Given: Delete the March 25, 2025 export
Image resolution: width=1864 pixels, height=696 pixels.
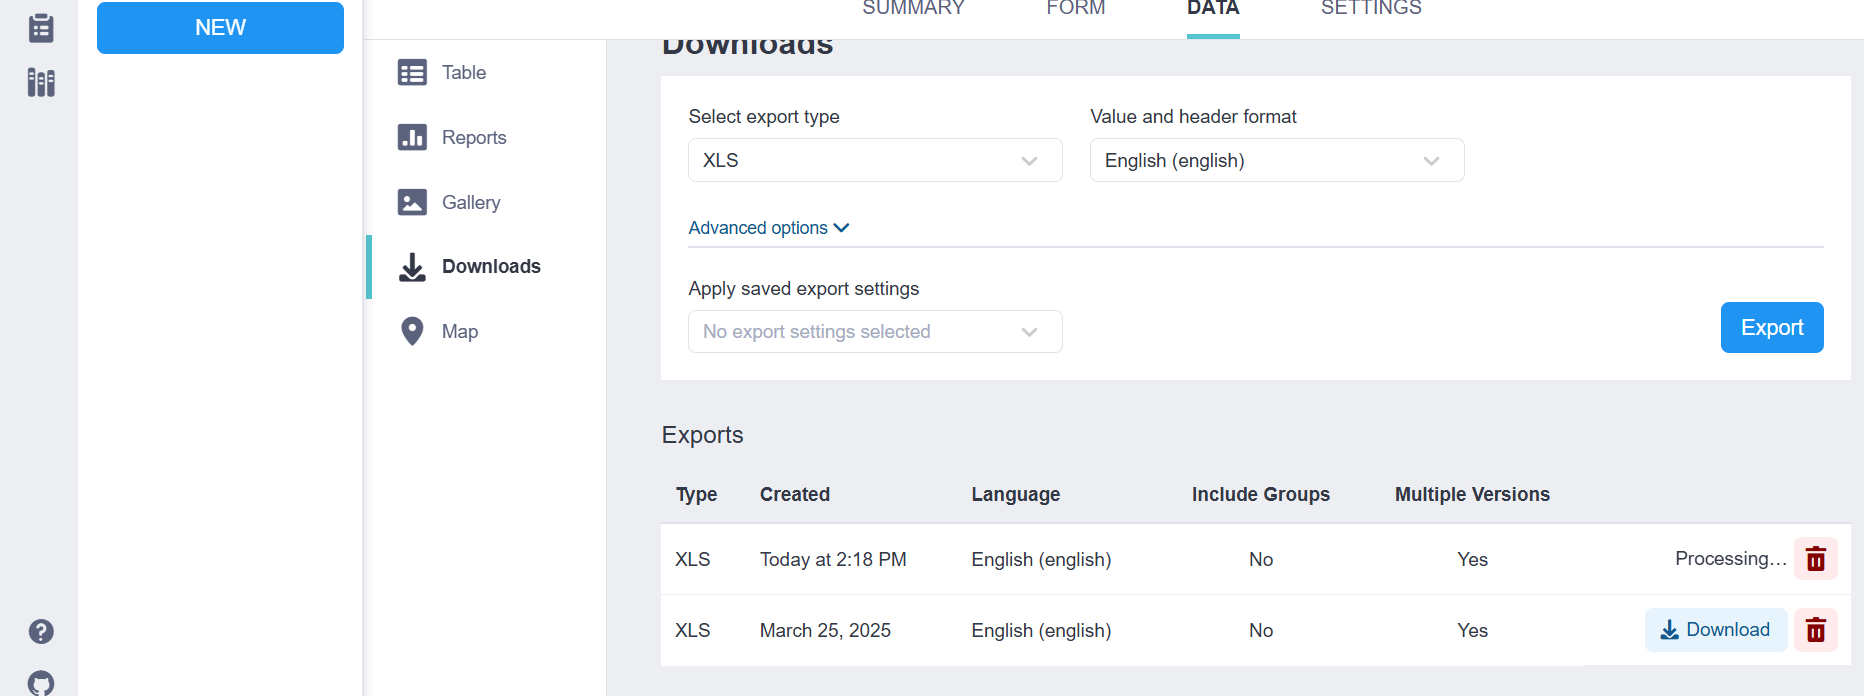Looking at the screenshot, I should (1815, 630).
